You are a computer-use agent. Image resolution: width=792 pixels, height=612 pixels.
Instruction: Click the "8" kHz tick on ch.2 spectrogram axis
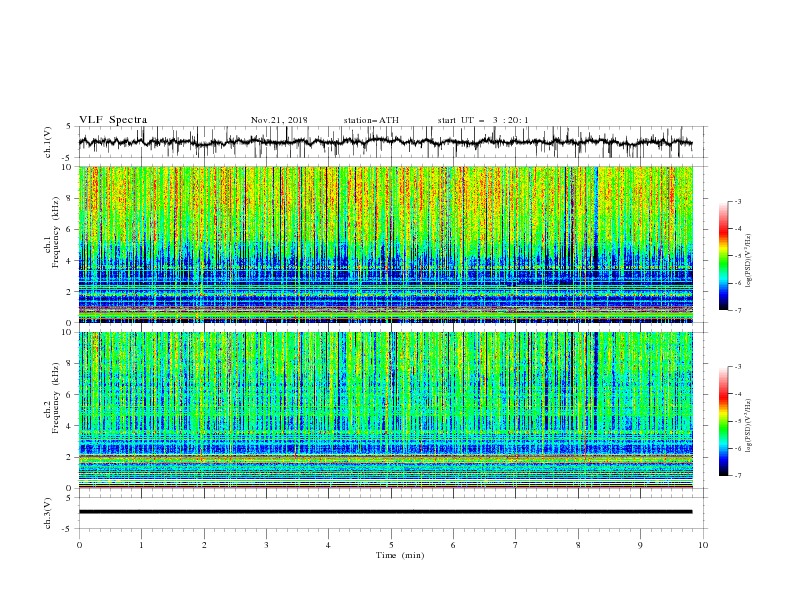point(69,364)
